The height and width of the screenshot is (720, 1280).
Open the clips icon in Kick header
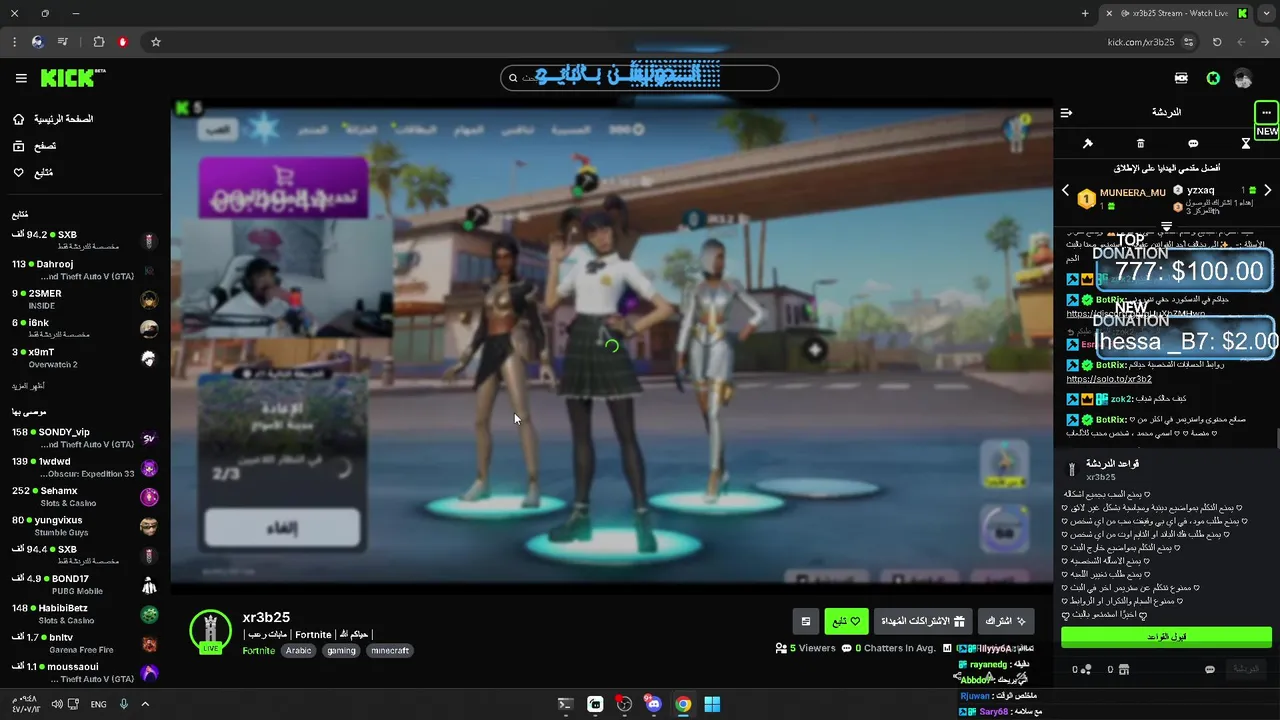pos(1182,78)
